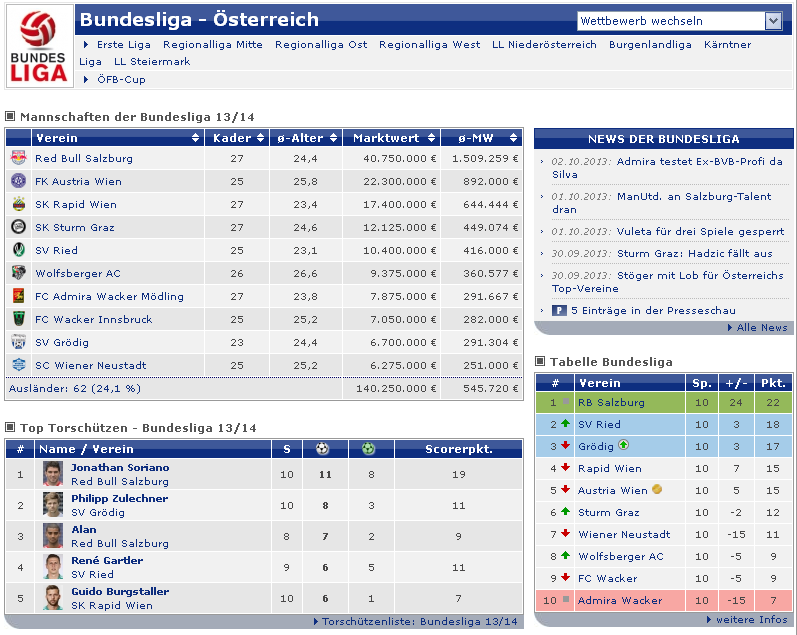797x635 pixels.
Task: Open Guido Burgstaller's player profile name
Action: point(120,591)
